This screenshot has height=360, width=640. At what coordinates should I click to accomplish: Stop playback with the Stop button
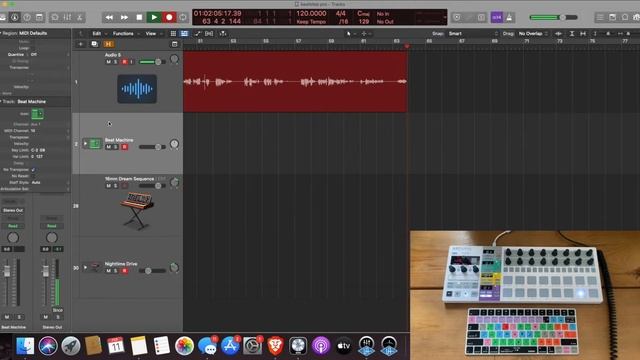tap(139, 18)
